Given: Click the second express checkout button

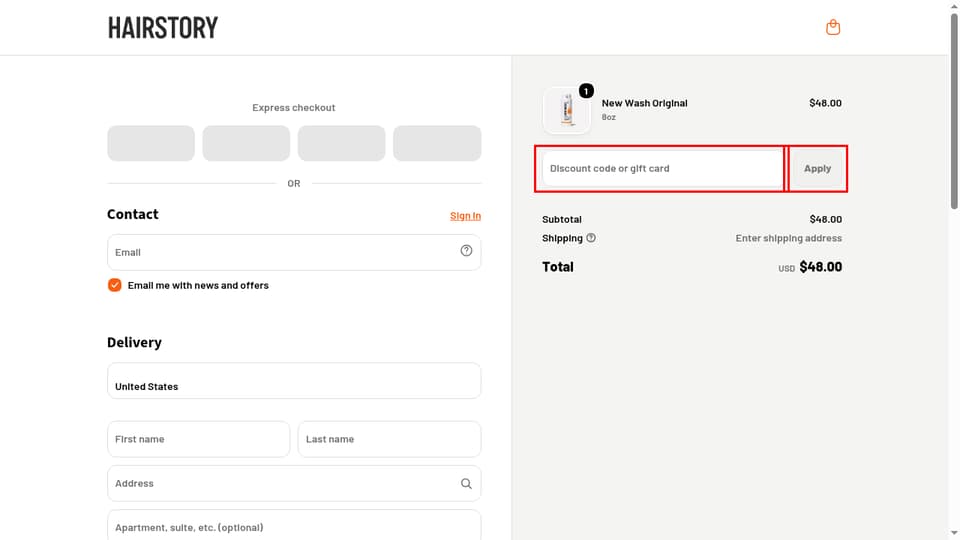Looking at the screenshot, I should 246,143.
